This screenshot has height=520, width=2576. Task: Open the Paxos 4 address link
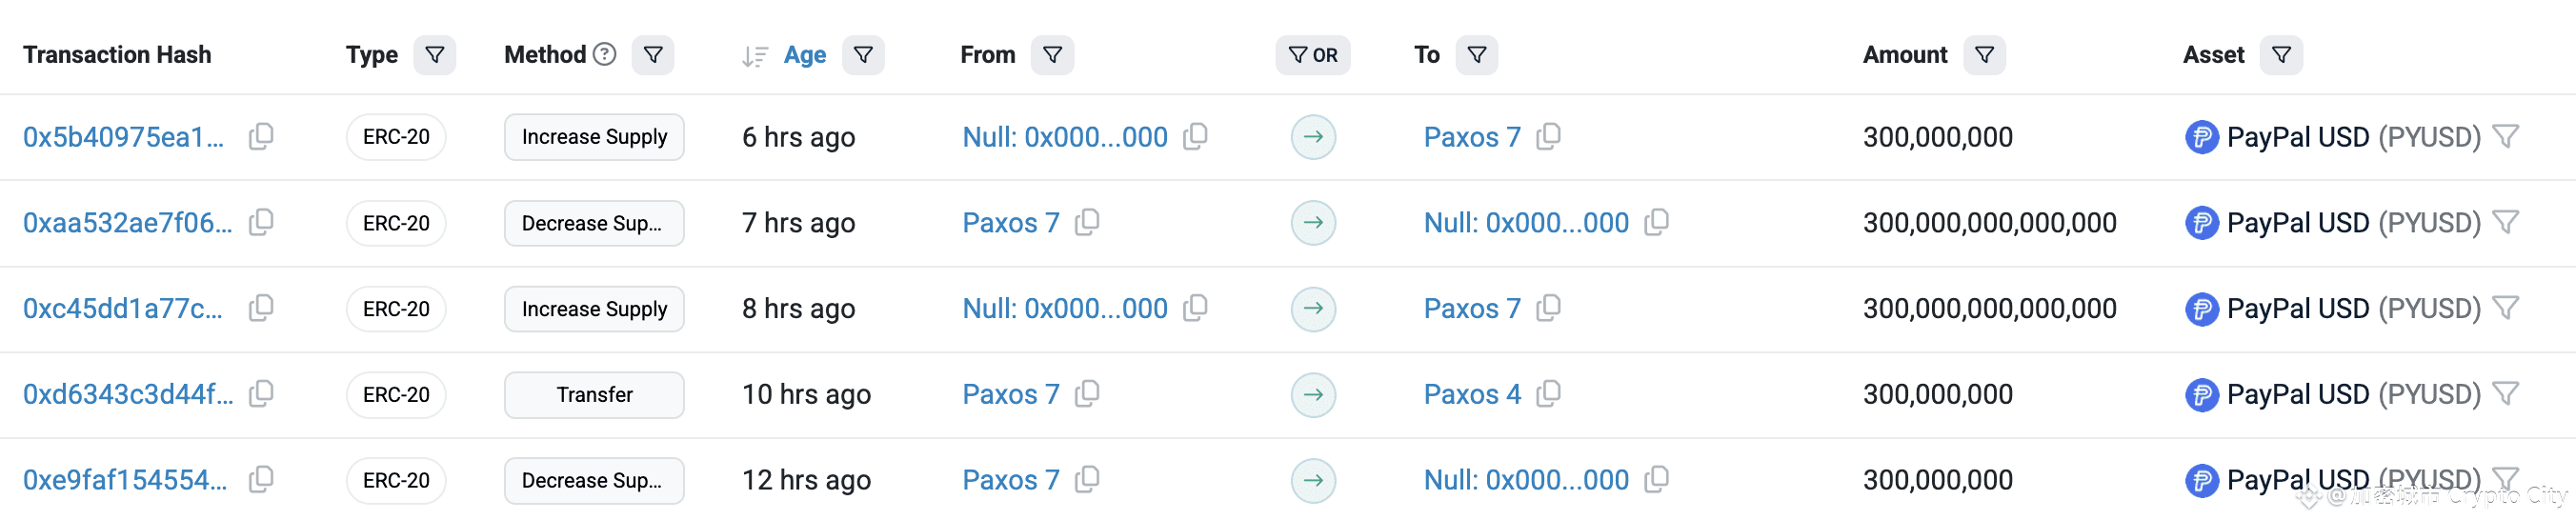(x=1472, y=394)
